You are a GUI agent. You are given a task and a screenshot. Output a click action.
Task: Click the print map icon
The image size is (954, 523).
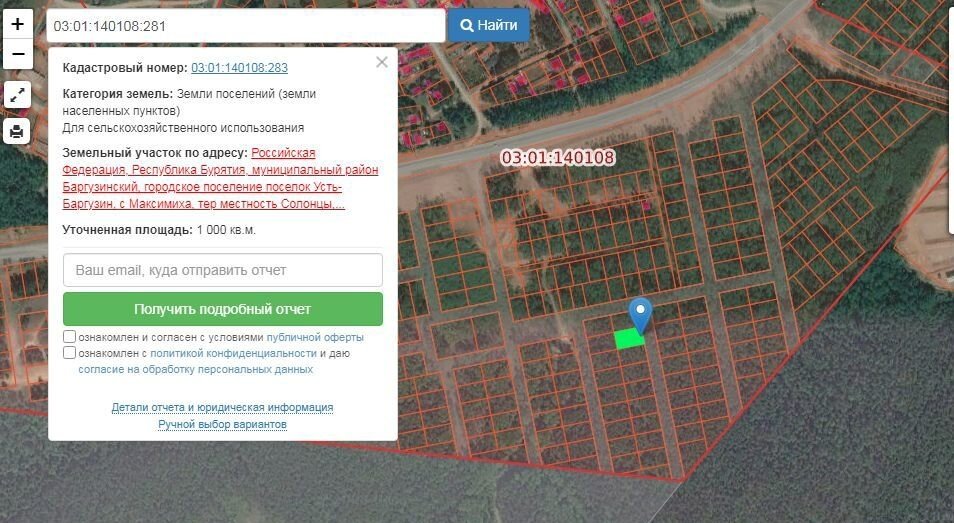(x=17, y=131)
